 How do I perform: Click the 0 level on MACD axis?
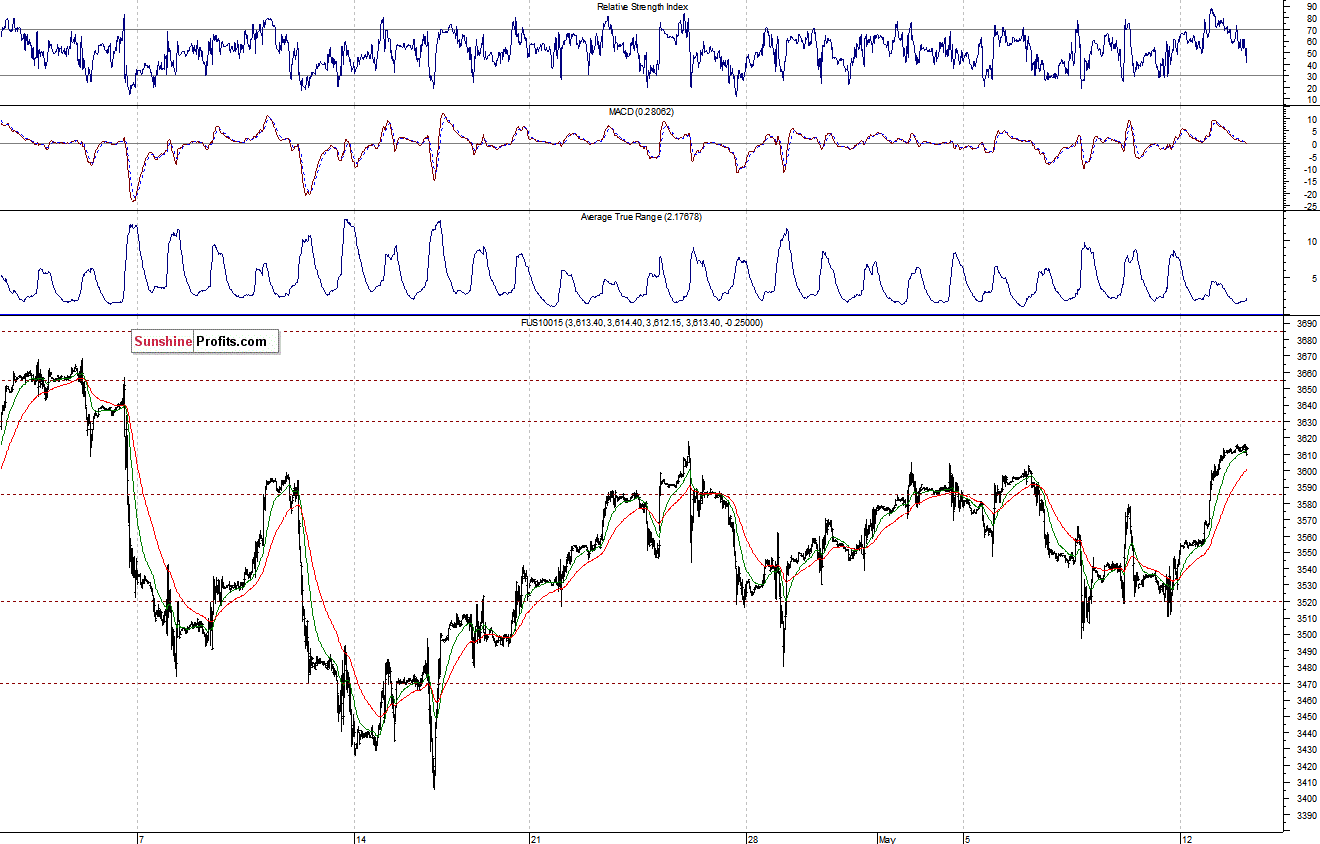click(1313, 144)
